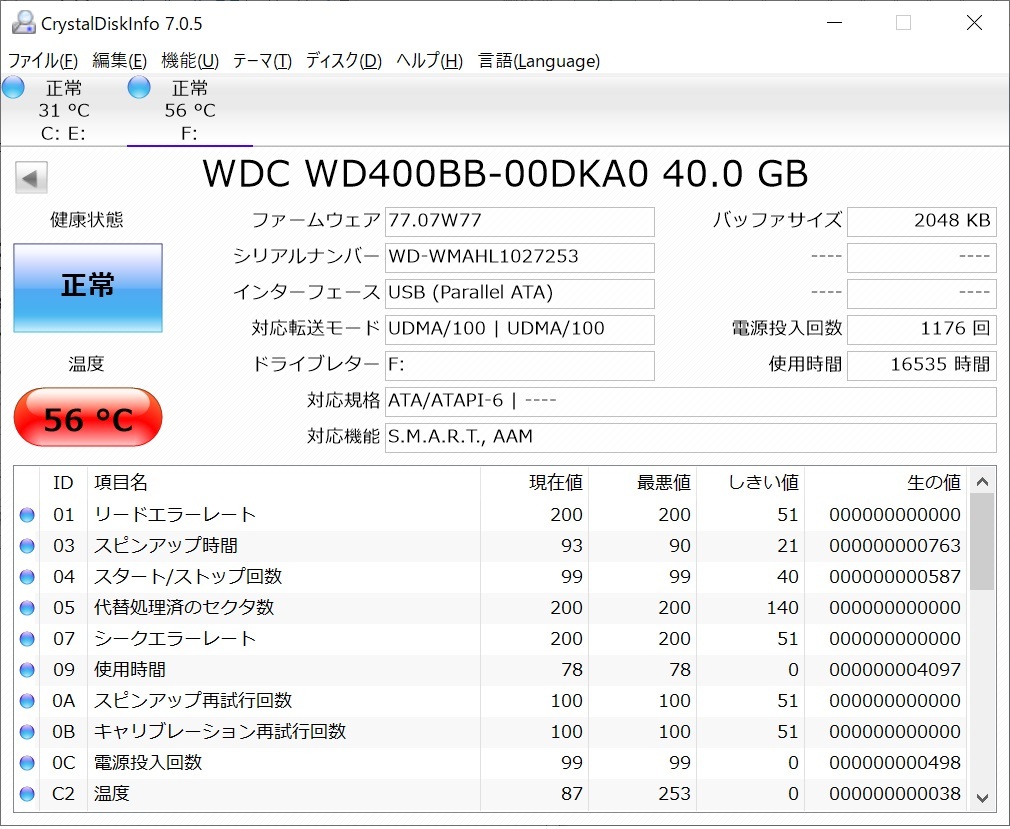The image size is (1010, 829).
Task: Click status dot for 04 スタート/ストップ回数
Action: (x=27, y=576)
